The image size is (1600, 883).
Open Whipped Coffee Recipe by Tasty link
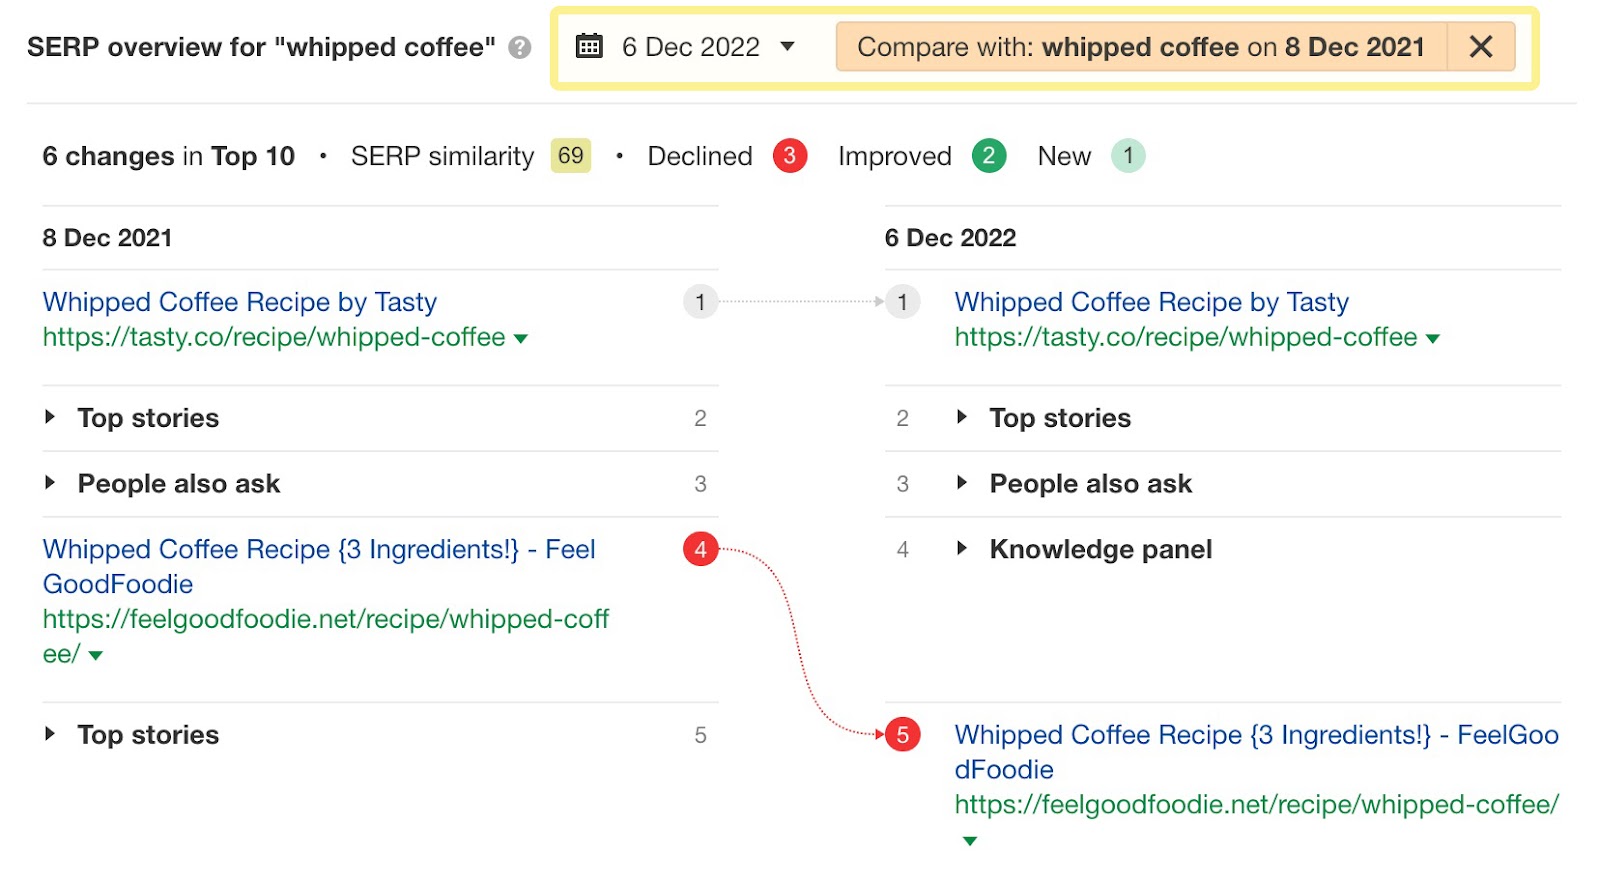click(x=240, y=302)
